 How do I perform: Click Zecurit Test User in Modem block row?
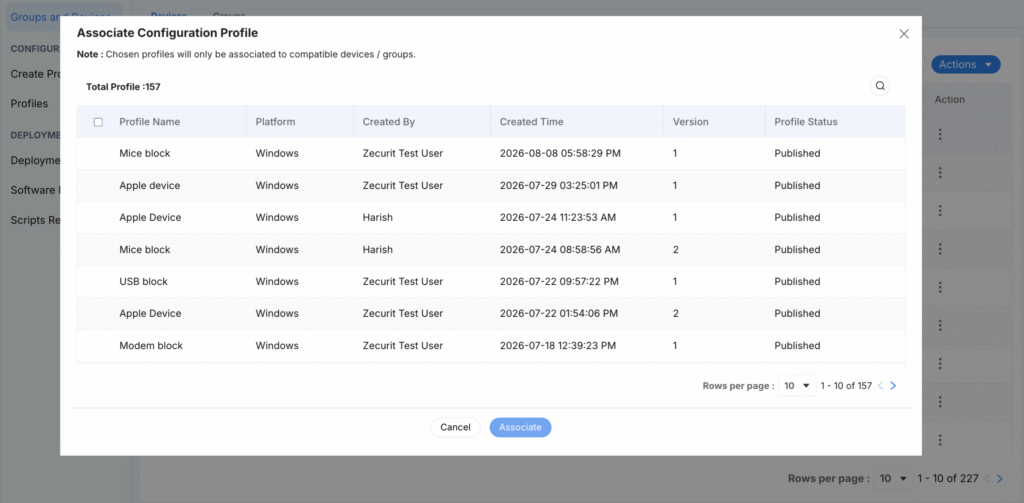pos(403,346)
